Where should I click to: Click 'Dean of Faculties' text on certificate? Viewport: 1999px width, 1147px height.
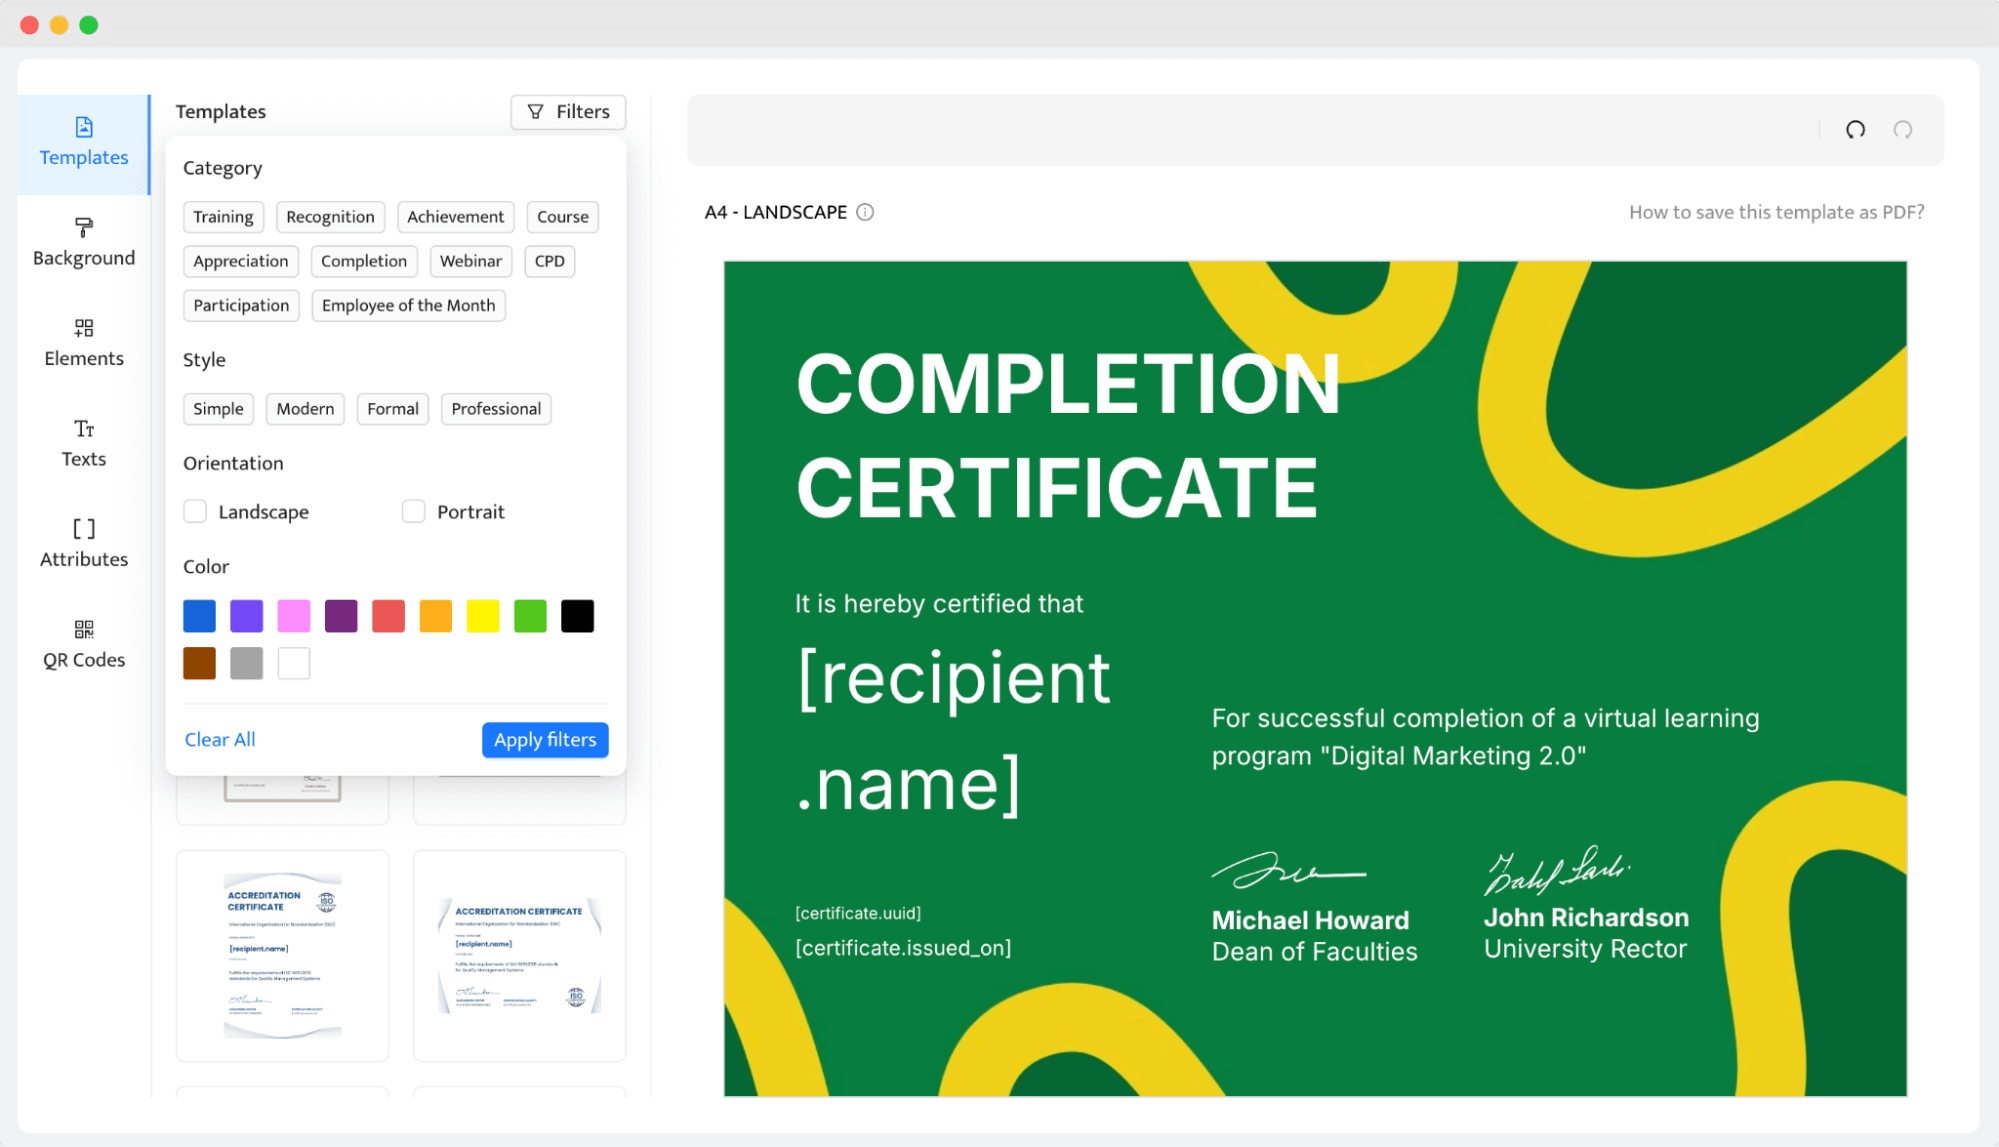(1314, 952)
